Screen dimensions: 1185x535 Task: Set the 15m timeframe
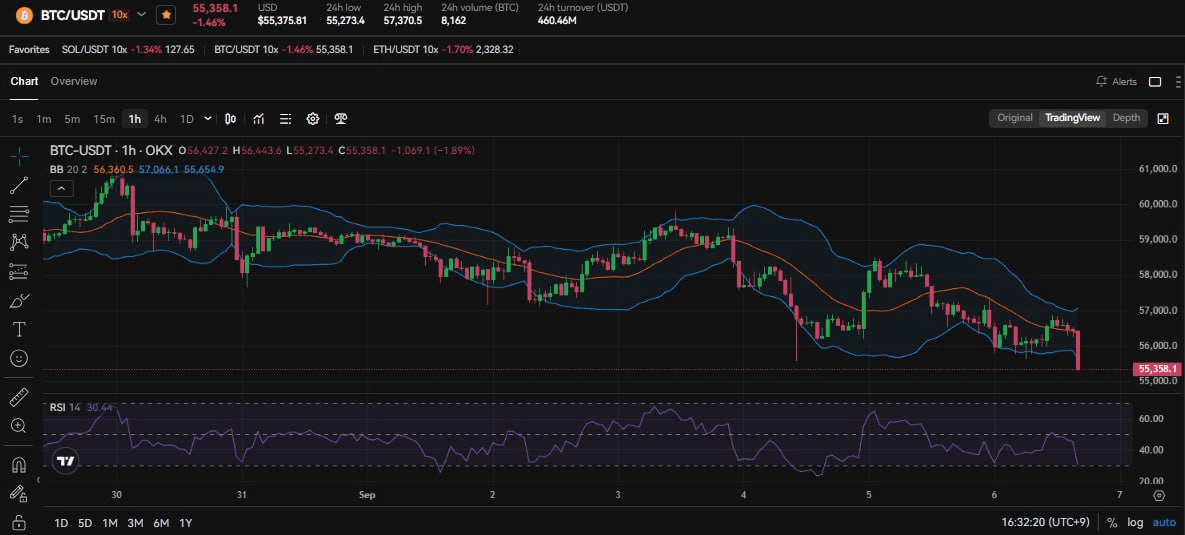[x=104, y=119]
